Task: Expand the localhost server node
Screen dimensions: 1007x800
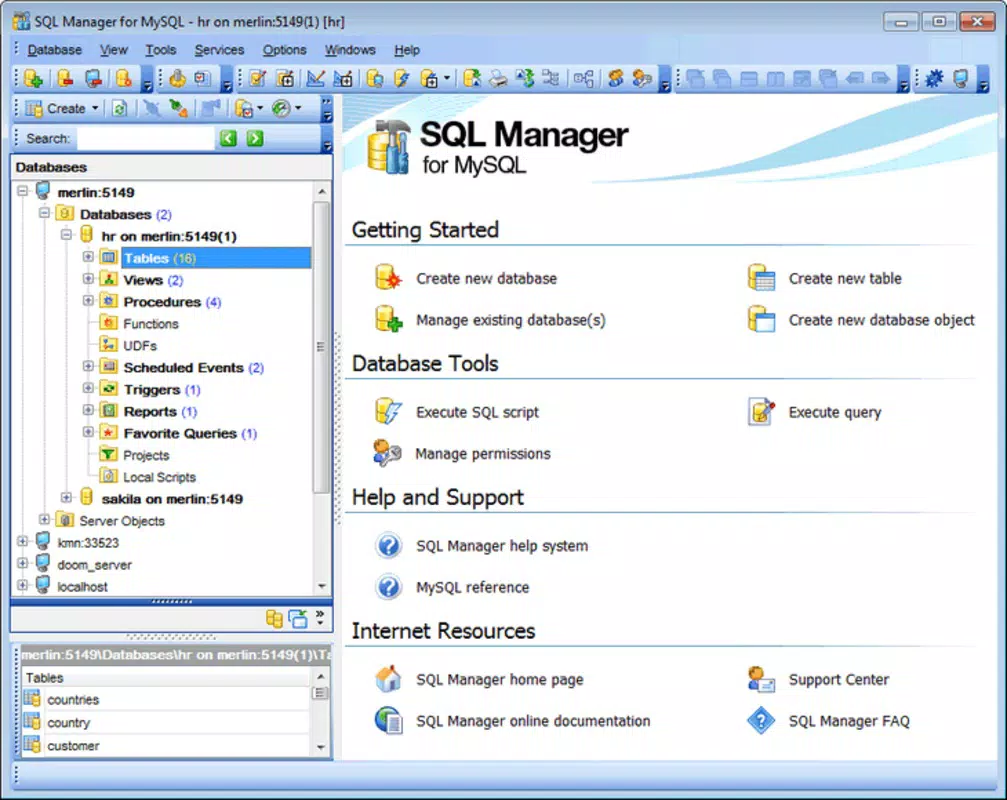Action: coord(22,585)
